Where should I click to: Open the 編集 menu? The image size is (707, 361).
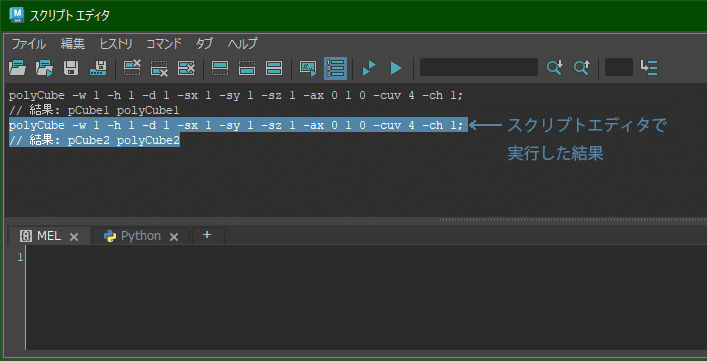73,44
